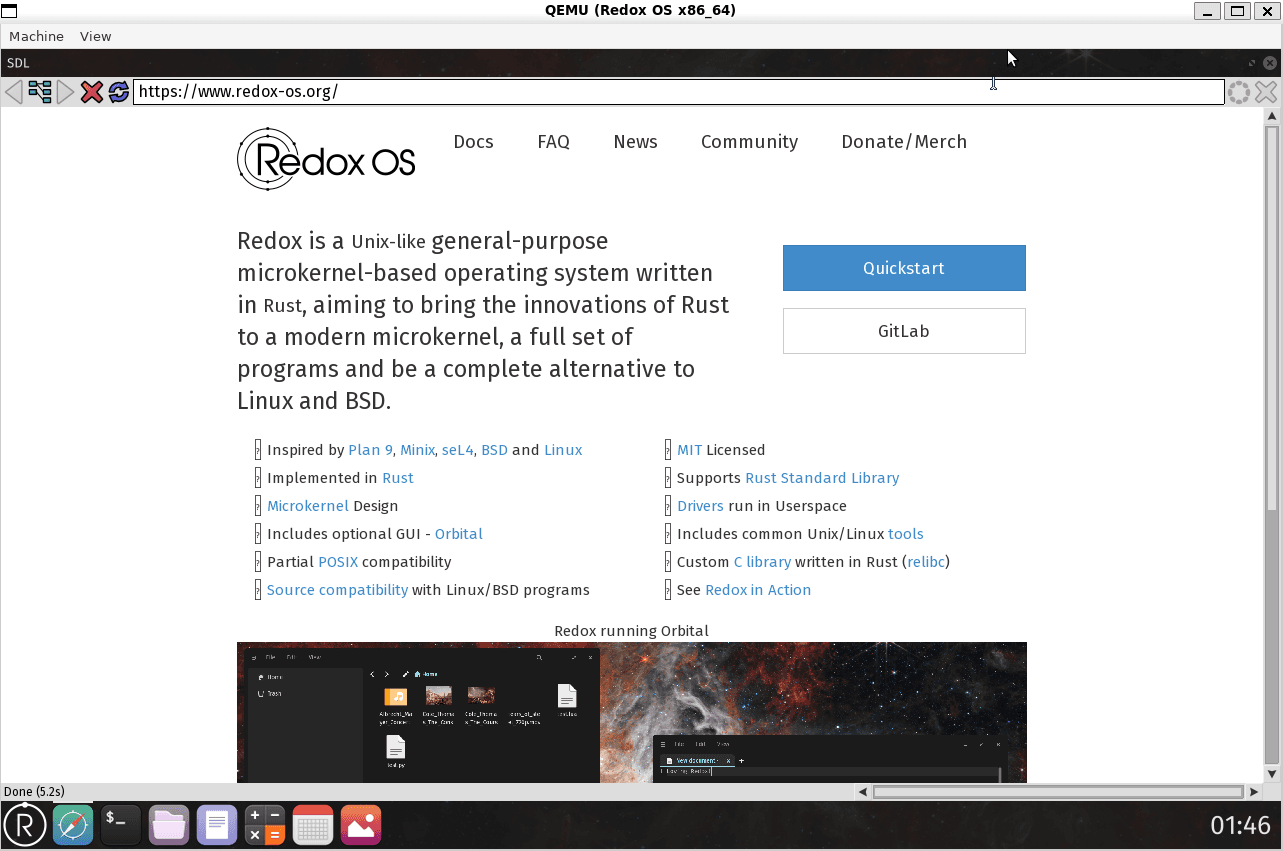This screenshot has height=851, width=1283.
Task: Launch the text editor from the taskbar
Action: pyautogui.click(x=217, y=825)
